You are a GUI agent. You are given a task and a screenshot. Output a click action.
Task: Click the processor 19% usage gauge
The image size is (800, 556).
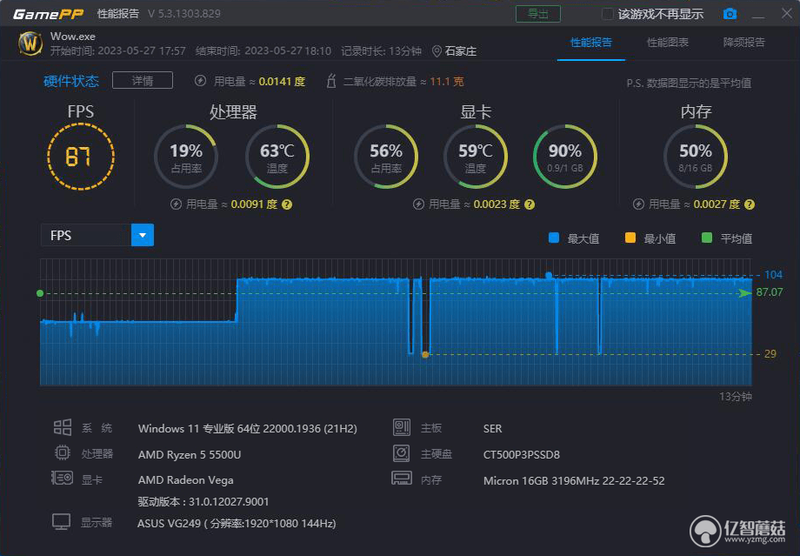pyautogui.click(x=186, y=157)
